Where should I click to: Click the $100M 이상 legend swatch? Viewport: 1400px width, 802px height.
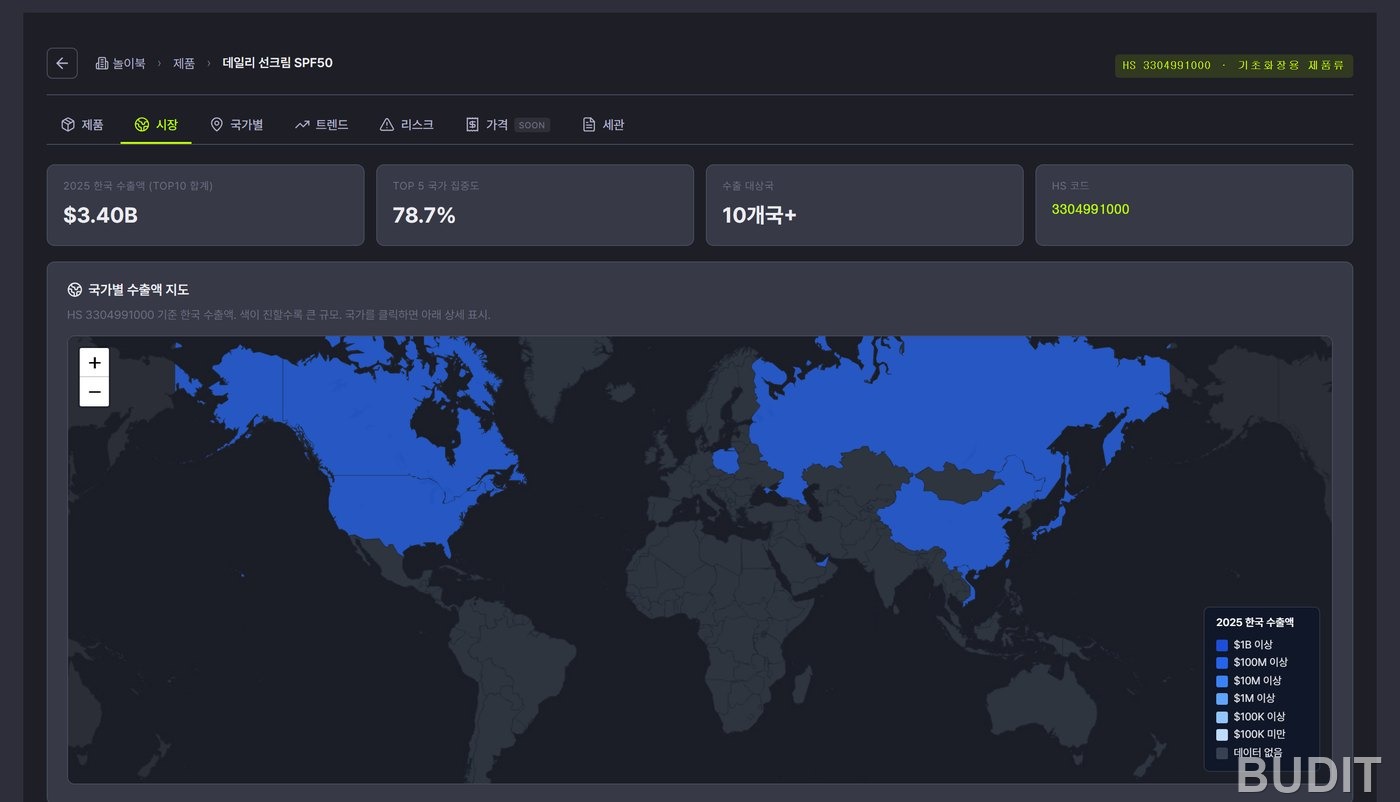[1222, 663]
